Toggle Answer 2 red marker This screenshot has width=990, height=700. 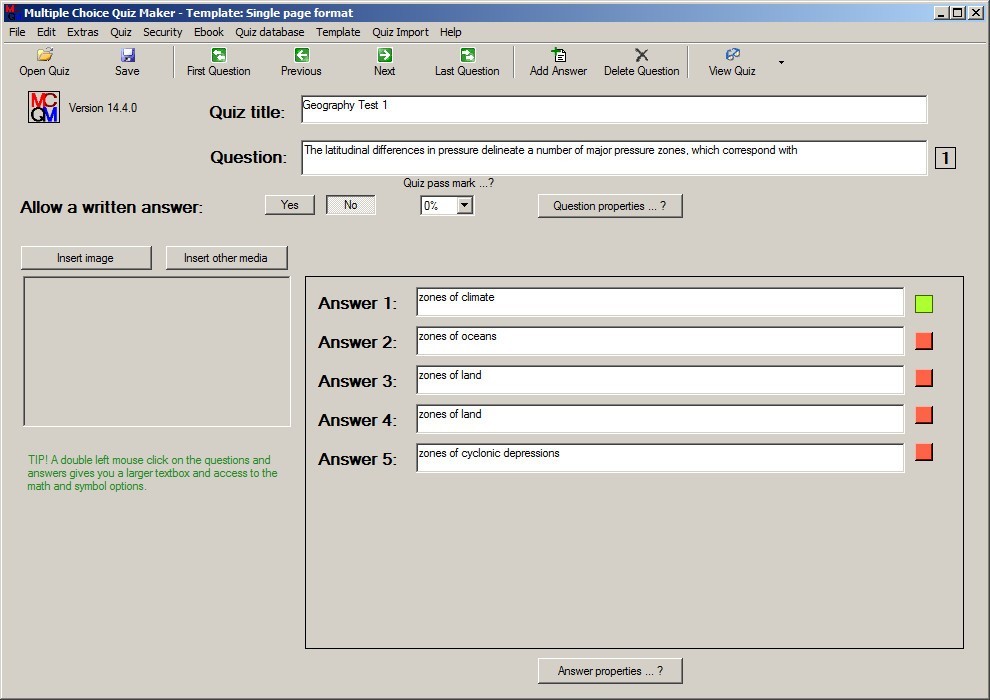(x=924, y=341)
